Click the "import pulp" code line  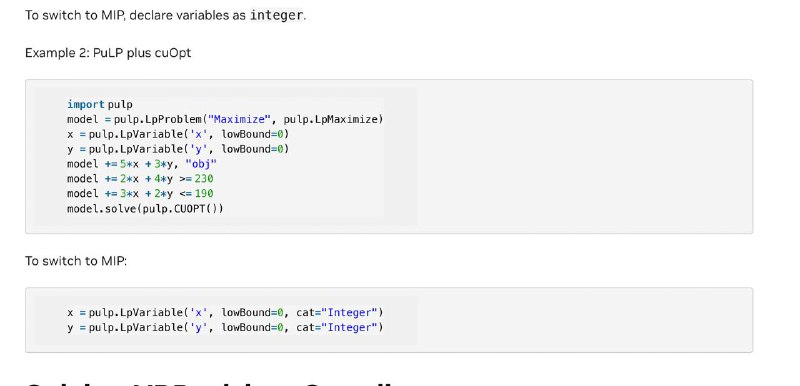click(x=100, y=105)
